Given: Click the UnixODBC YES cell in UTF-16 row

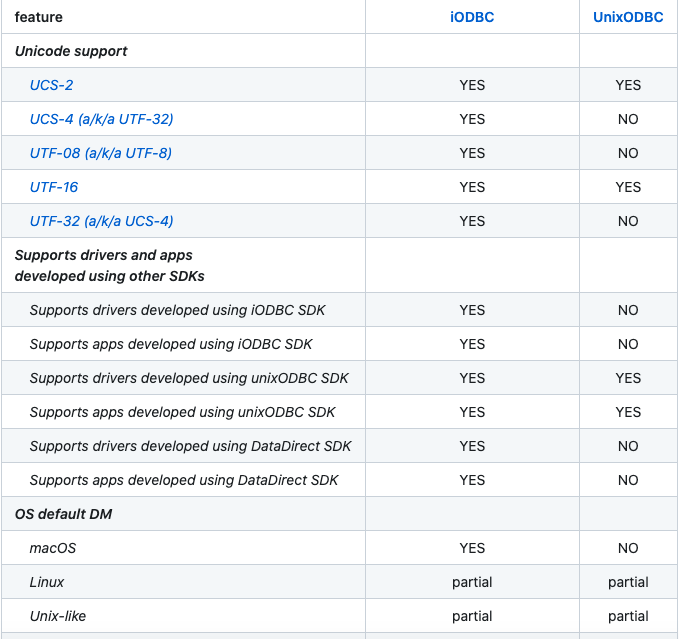Looking at the screenshot, I should click(628, 187).
